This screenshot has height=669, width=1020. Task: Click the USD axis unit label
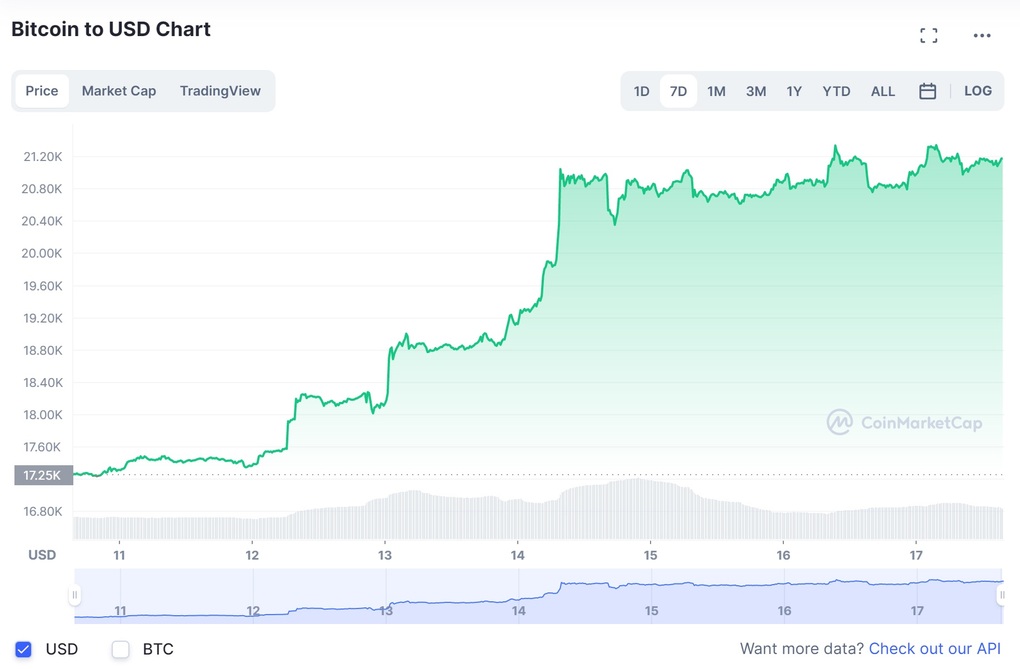pyautogui.click(x=42, y=554)
